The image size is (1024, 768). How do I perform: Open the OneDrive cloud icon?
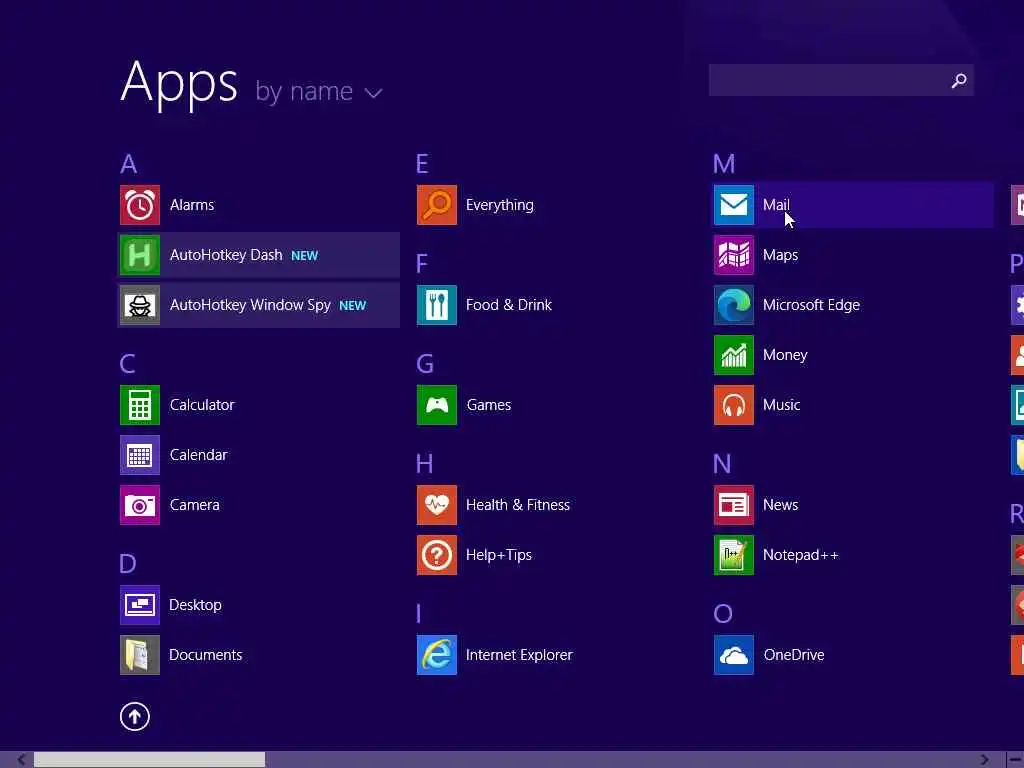point(734,655)
